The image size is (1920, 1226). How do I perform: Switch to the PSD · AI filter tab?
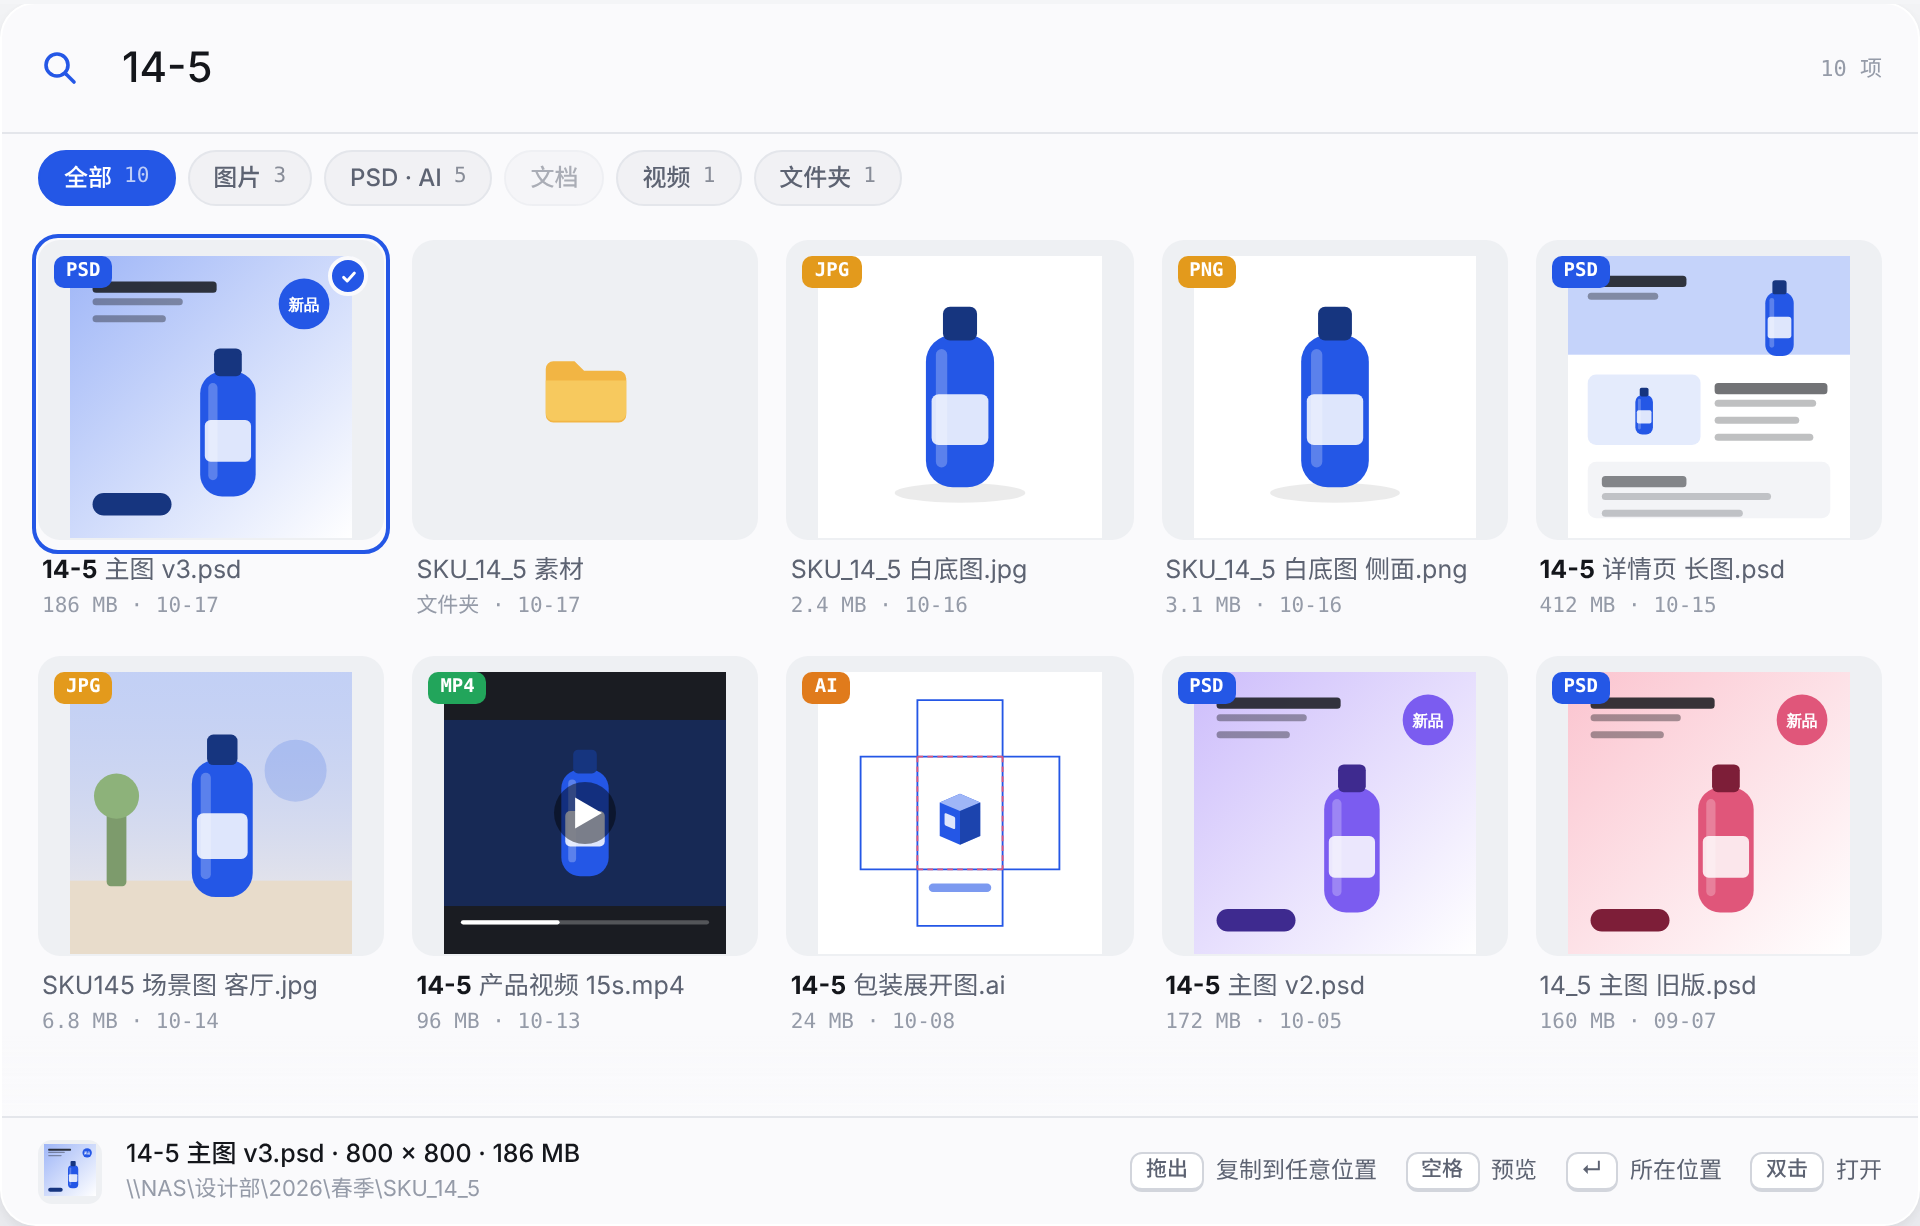pos(408,177)
